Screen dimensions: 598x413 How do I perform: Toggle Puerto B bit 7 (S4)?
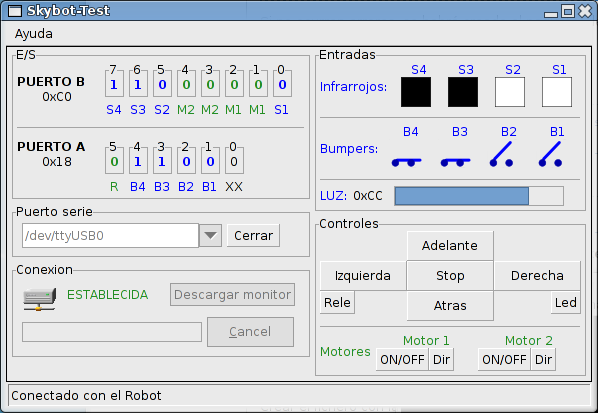(x=114, y=83)
